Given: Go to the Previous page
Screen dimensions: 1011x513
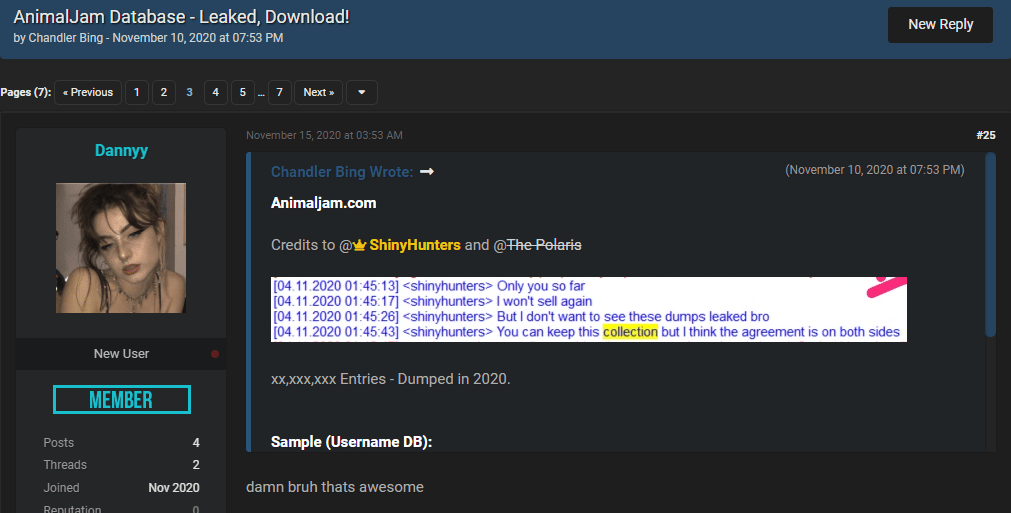Looking at the screenshot, I should (x=88, y=92).
